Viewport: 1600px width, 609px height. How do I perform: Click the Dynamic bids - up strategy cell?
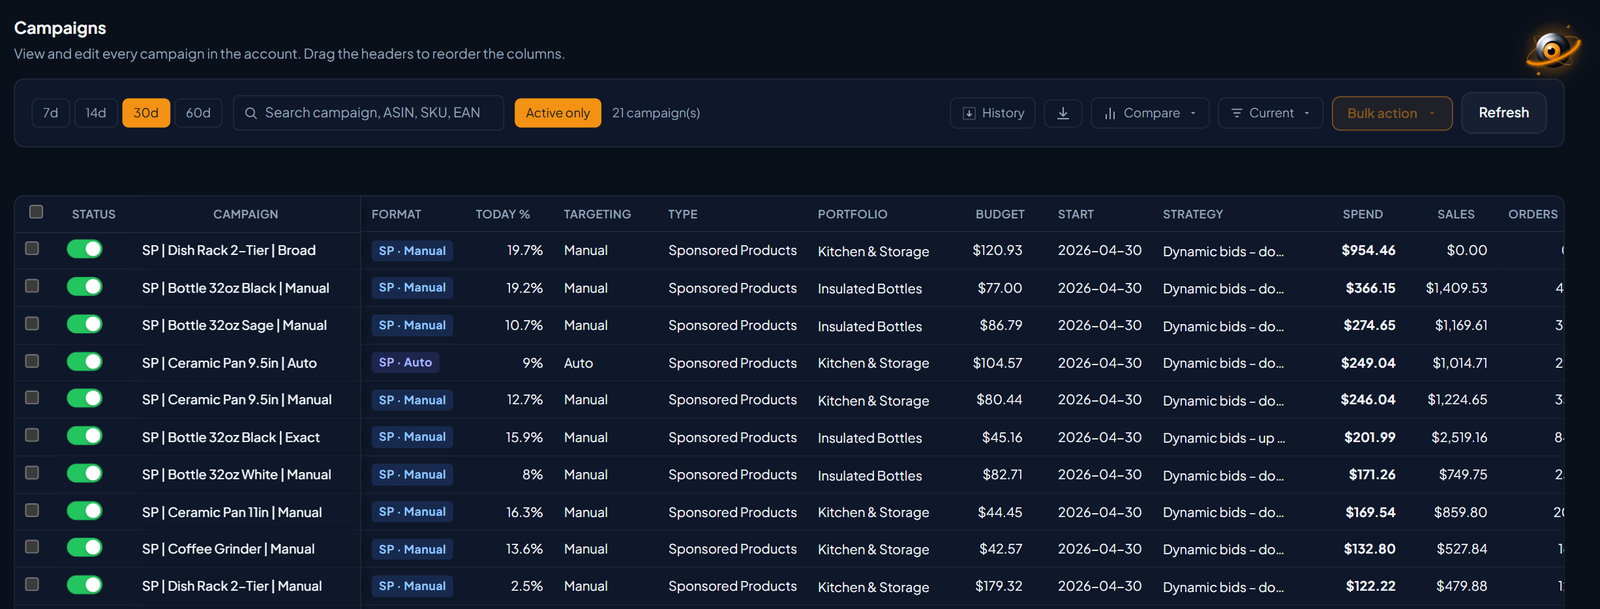1224,438
